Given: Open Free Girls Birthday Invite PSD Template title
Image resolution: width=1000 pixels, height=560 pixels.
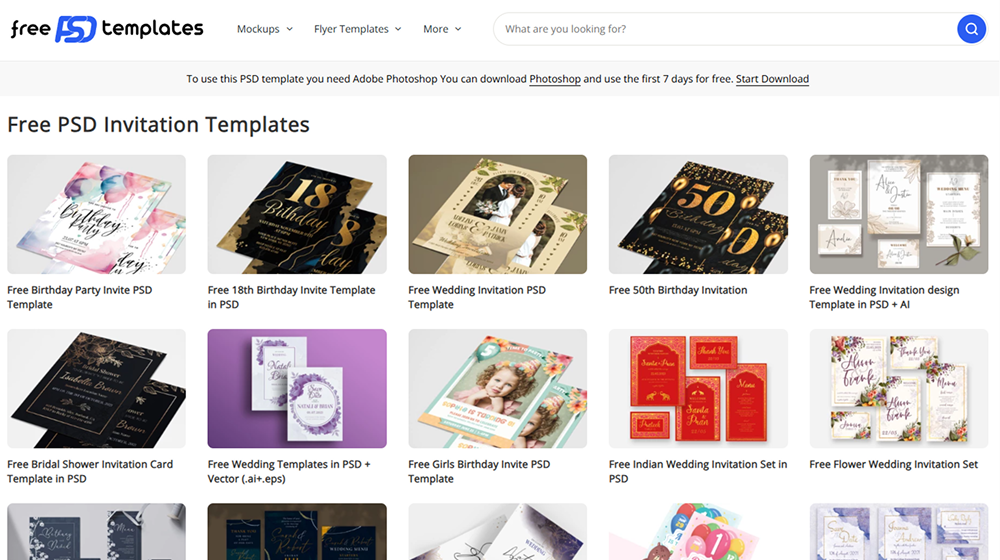Looking at the screenshot, I should 479,471.
